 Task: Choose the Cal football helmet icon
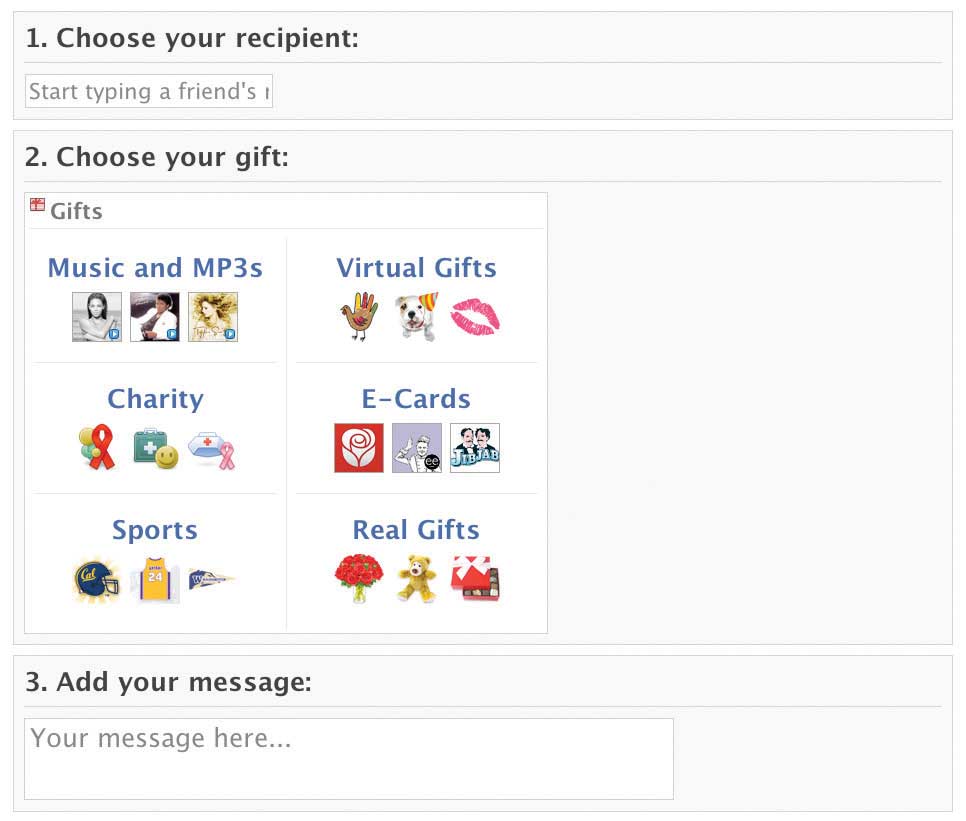pyautogui.click(x=96, y=580)
